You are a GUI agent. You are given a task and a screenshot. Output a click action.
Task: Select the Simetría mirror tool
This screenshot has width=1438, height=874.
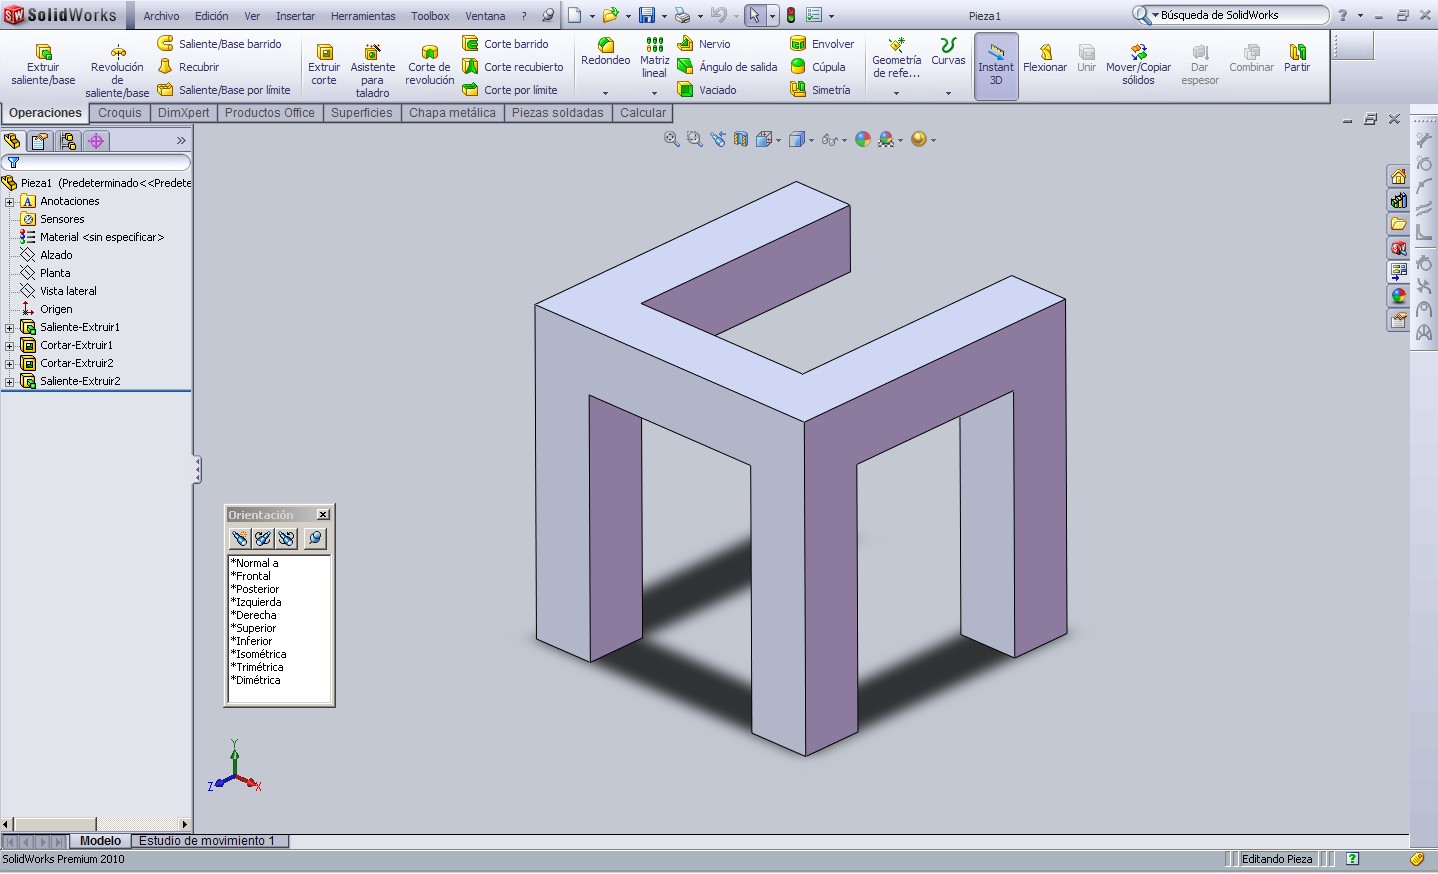point(820,90)
